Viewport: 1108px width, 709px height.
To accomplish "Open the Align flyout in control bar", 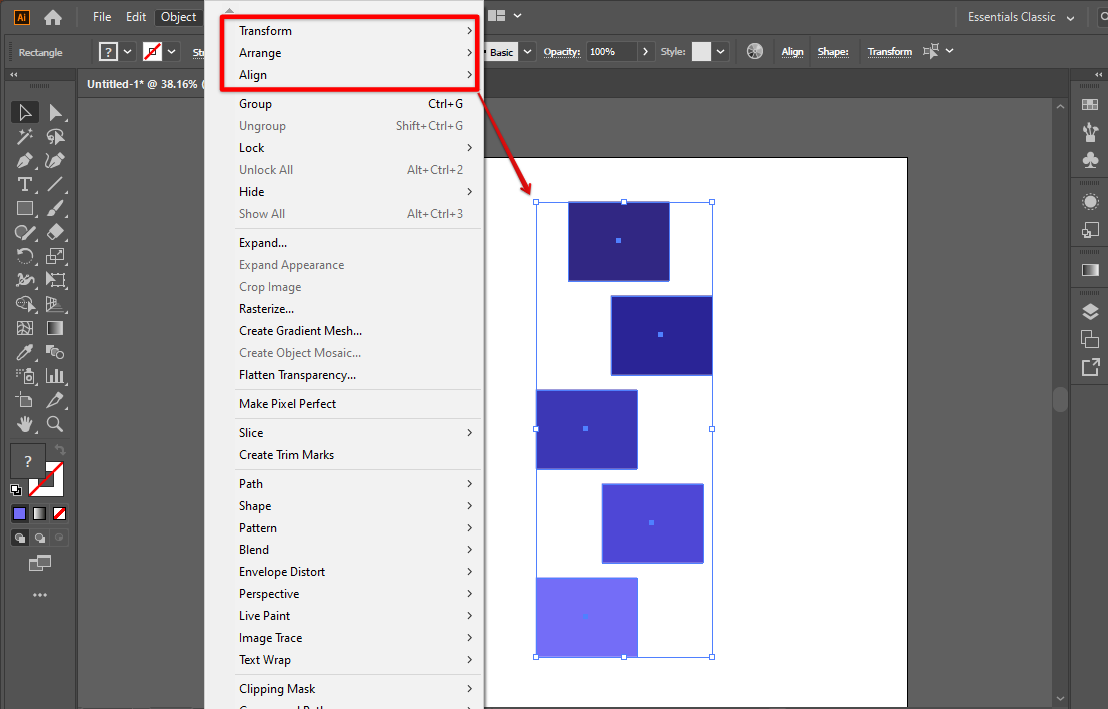I will point(791,51).
